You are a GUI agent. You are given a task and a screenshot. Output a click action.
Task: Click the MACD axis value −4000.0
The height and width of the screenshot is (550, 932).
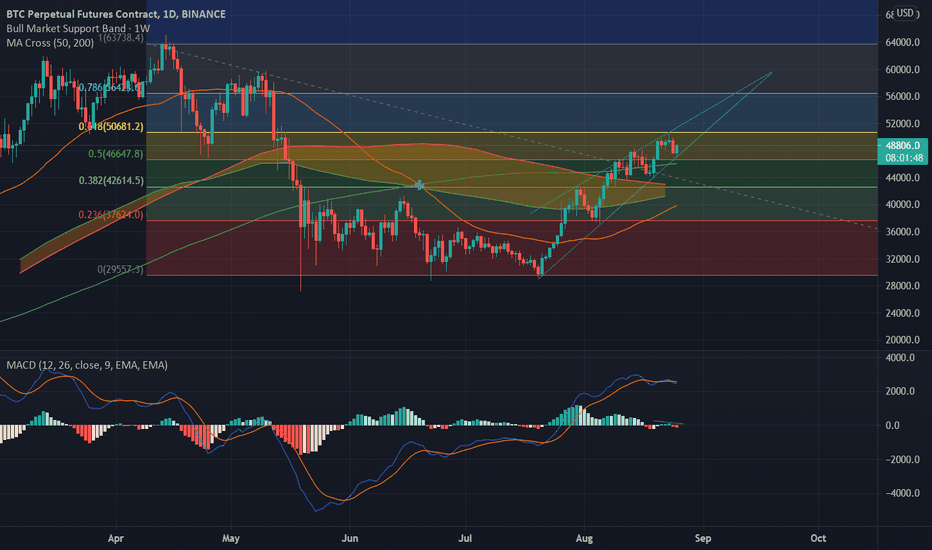(902, 494)
